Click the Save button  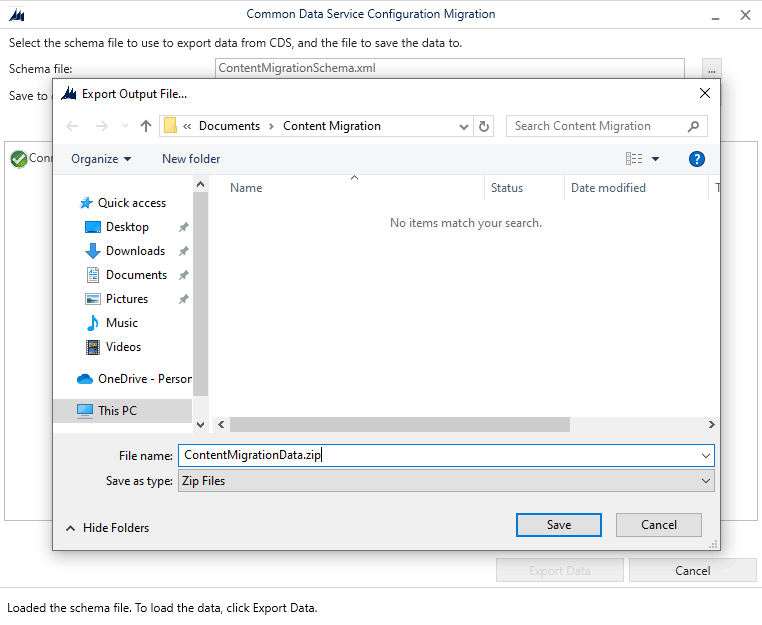[x=558, y=525]
